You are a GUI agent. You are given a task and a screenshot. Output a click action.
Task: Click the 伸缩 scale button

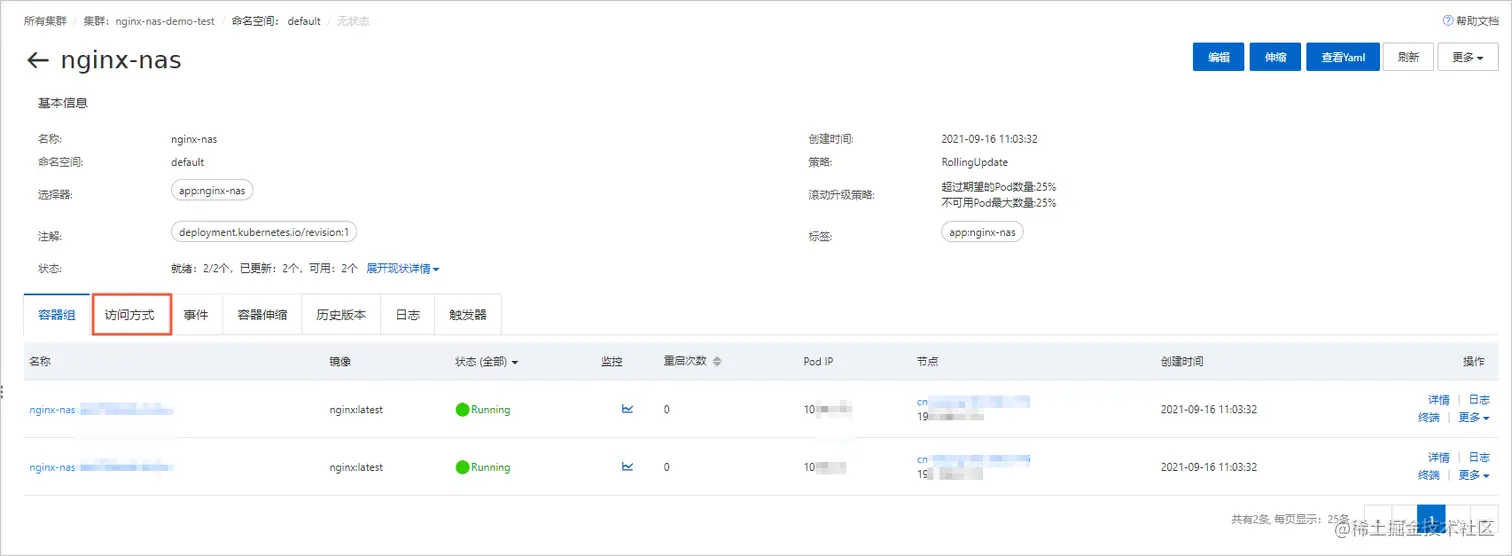point(1275,57)
